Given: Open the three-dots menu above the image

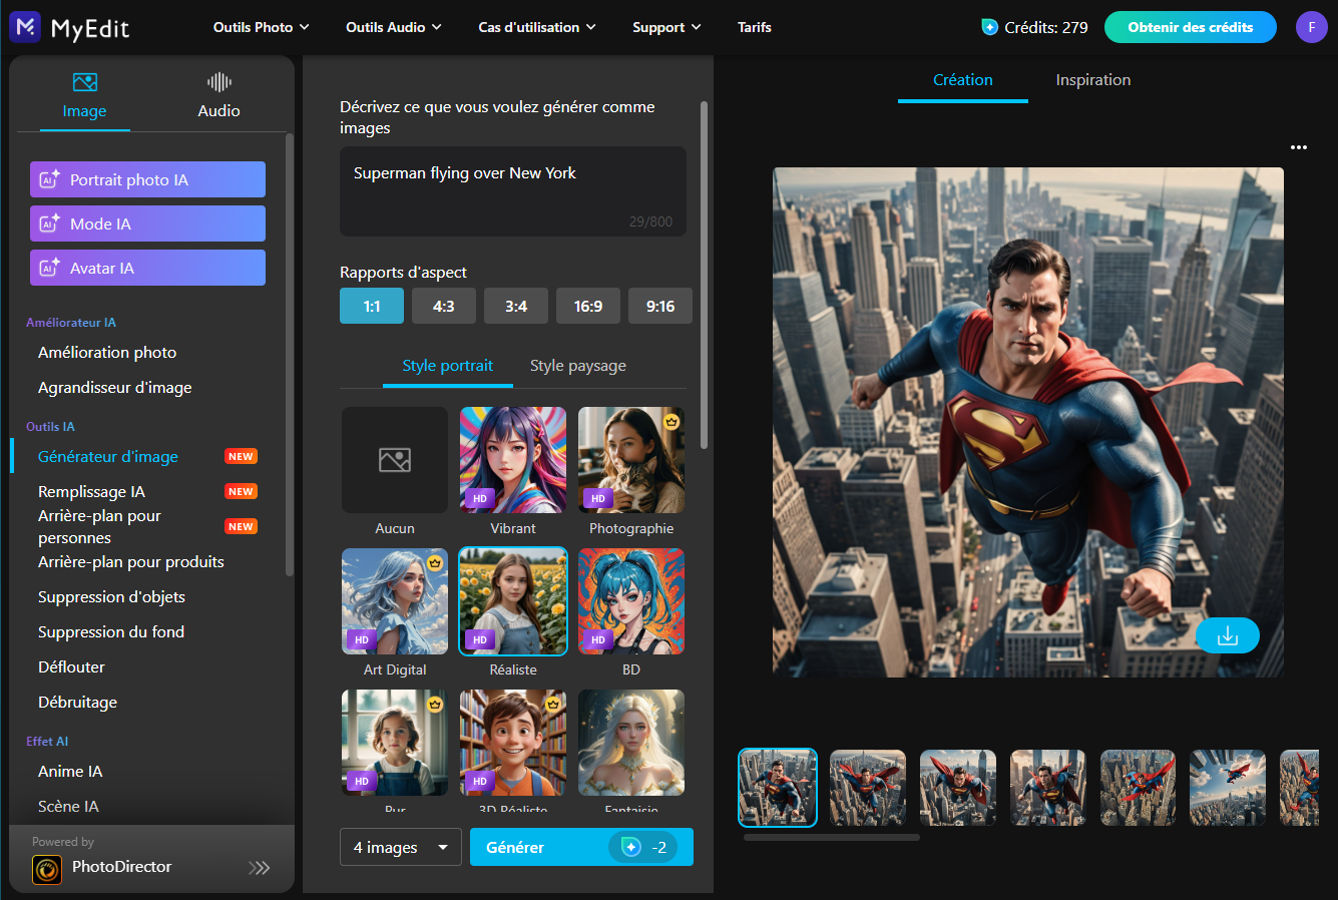Looking at the screenshot, I should tap(1298, 147).
